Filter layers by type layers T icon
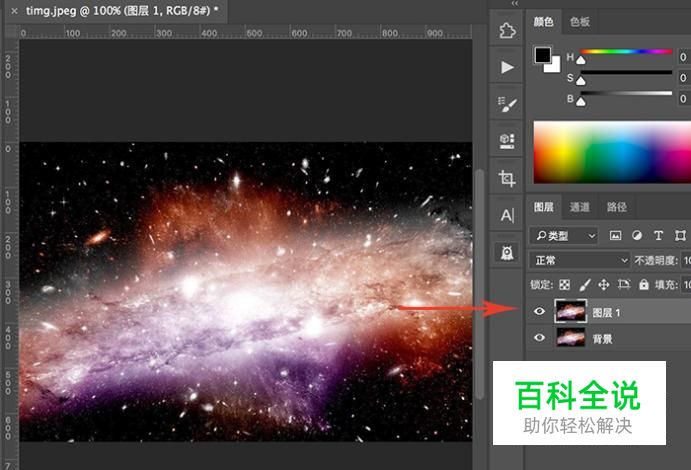Image resolution: width=691 pixels, height=470 pixels. tap(658, 236)
